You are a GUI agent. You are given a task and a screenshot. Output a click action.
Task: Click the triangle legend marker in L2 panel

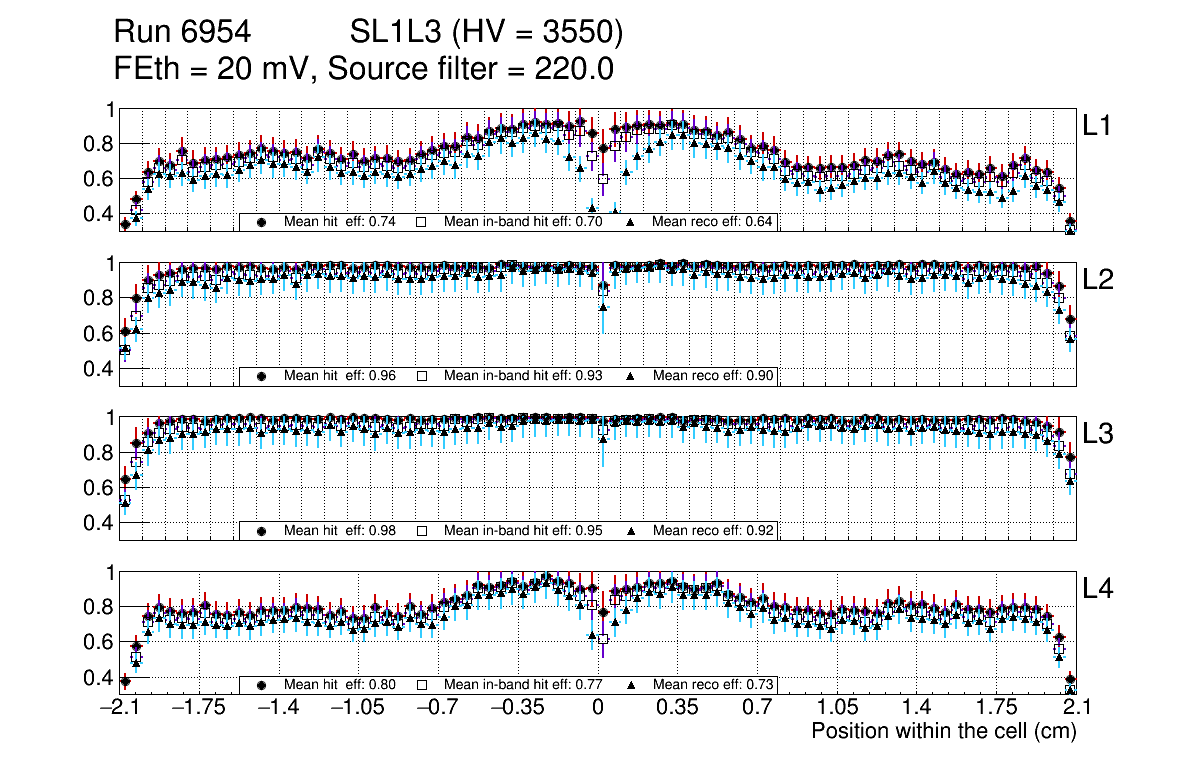[632, 376]
